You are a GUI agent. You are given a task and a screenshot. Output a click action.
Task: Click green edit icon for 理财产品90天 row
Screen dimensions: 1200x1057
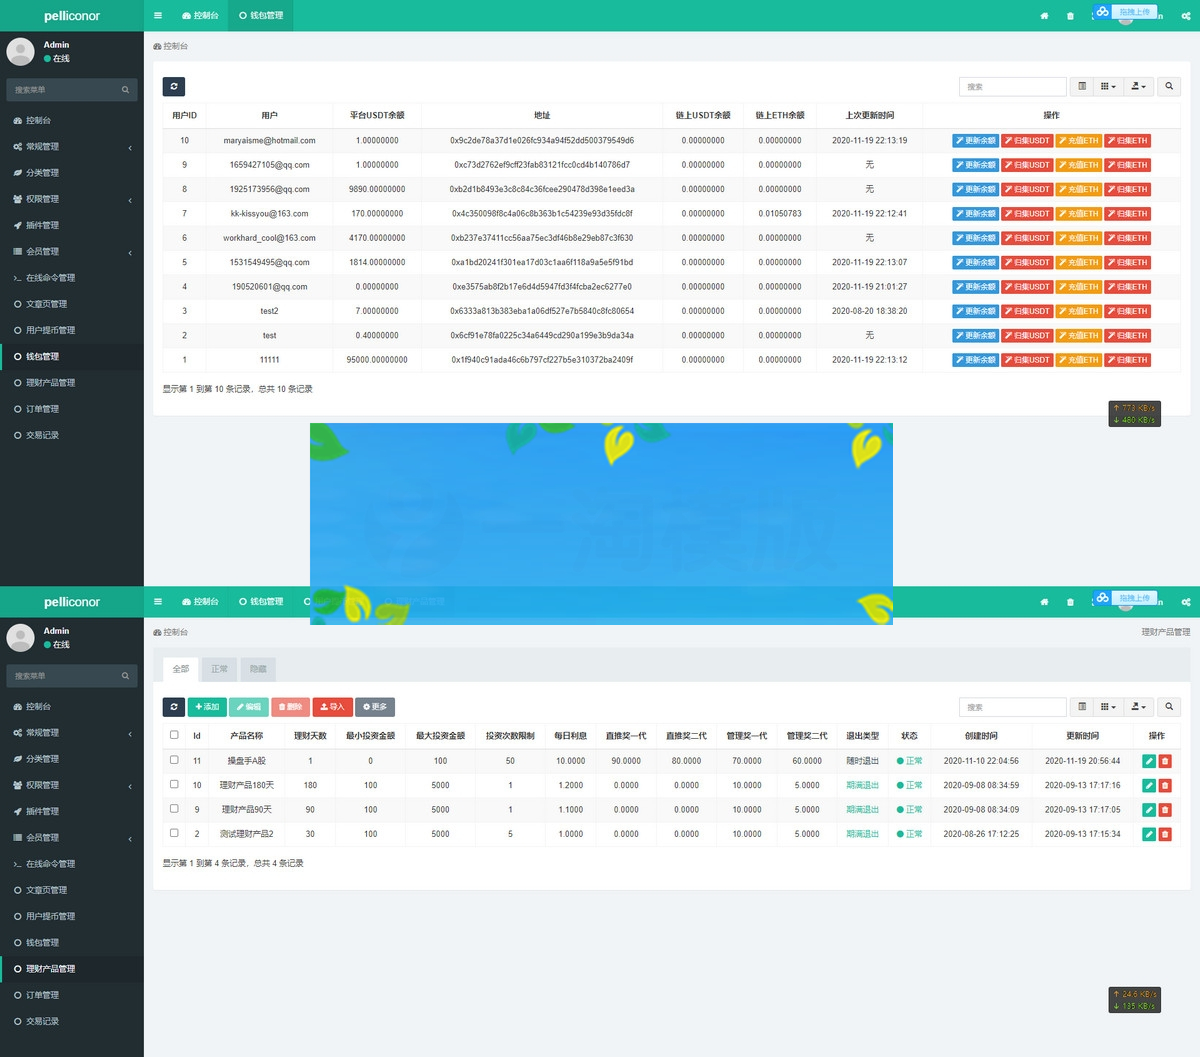click(1149, 810)
